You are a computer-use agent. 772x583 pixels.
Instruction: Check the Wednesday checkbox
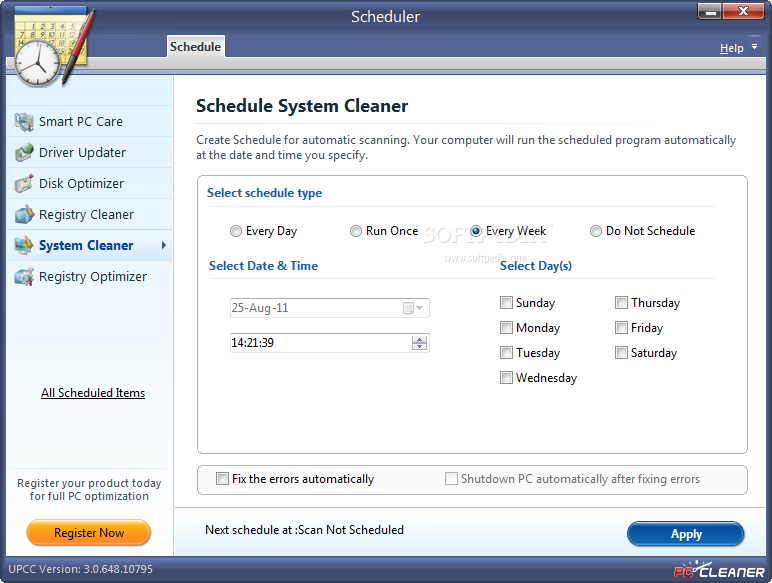(506, 378)
